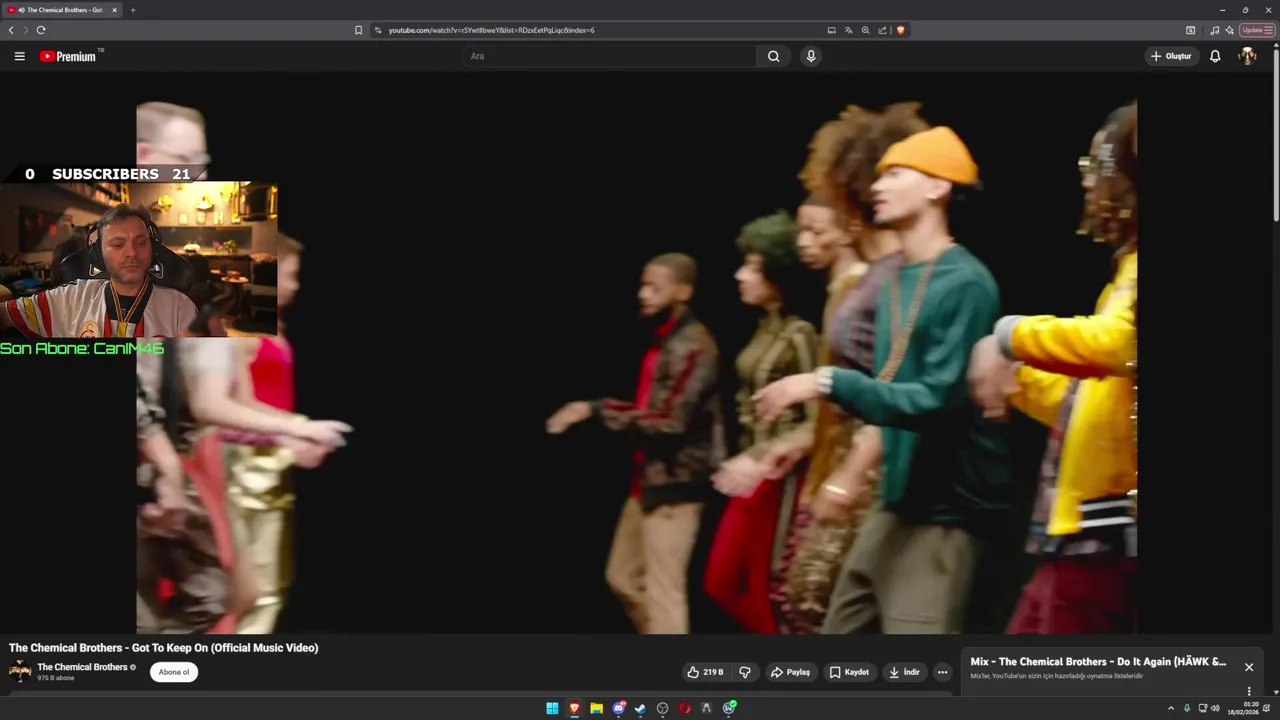The image size is (1280, 720).
Task: Open Opera from the taskbar
Action: coord(685,708)
